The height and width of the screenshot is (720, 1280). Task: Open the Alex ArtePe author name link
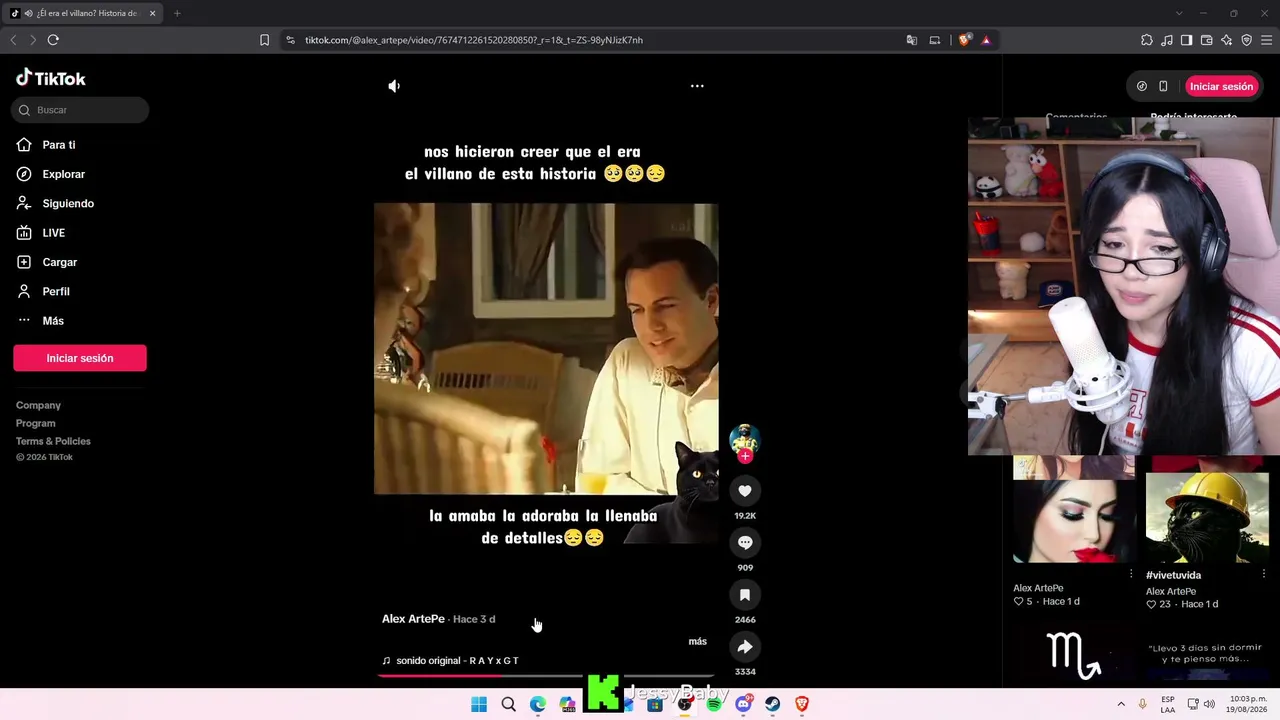point(413,619)
